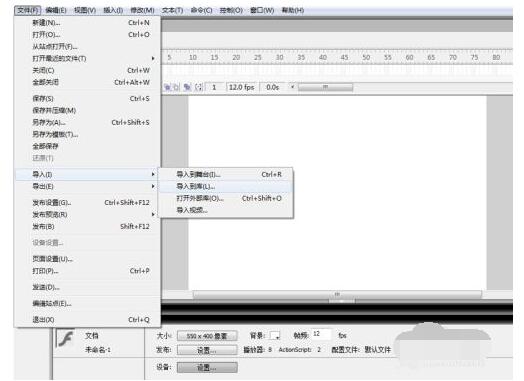Choose 另存为(A)... menu entry

tap(88, 123)
